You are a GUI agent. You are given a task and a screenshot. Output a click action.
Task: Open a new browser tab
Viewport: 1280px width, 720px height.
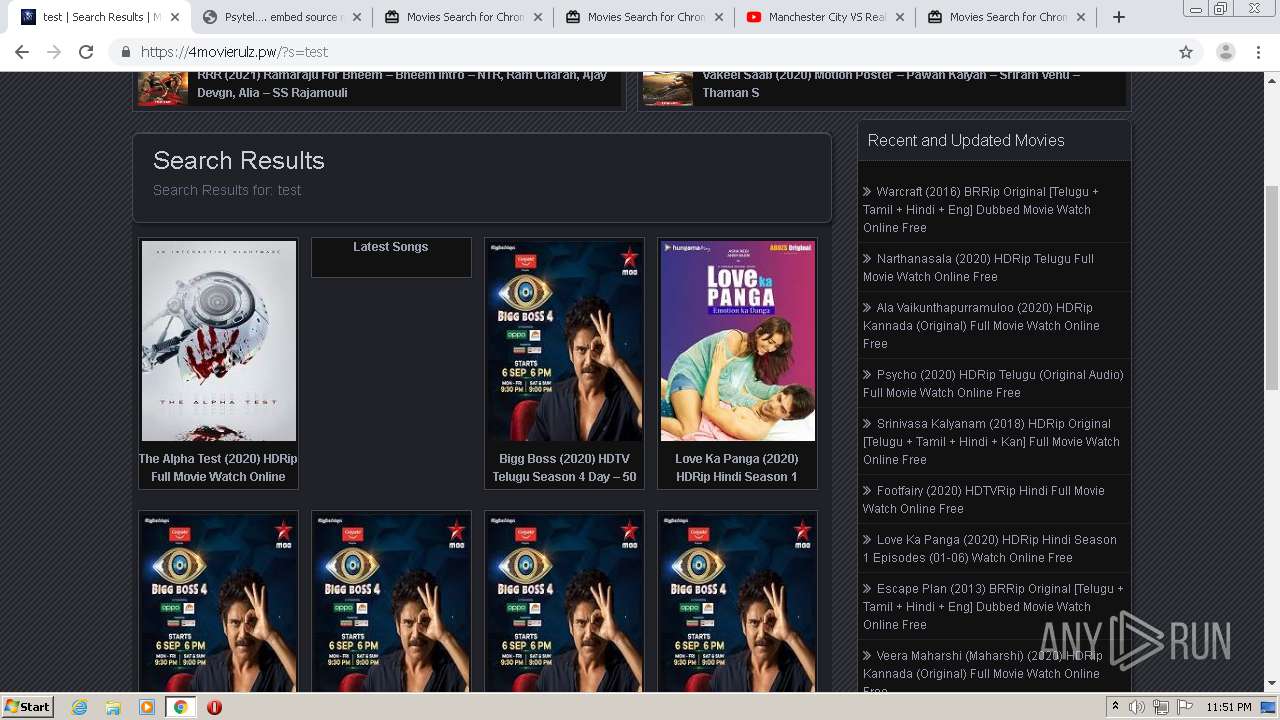1119,17
